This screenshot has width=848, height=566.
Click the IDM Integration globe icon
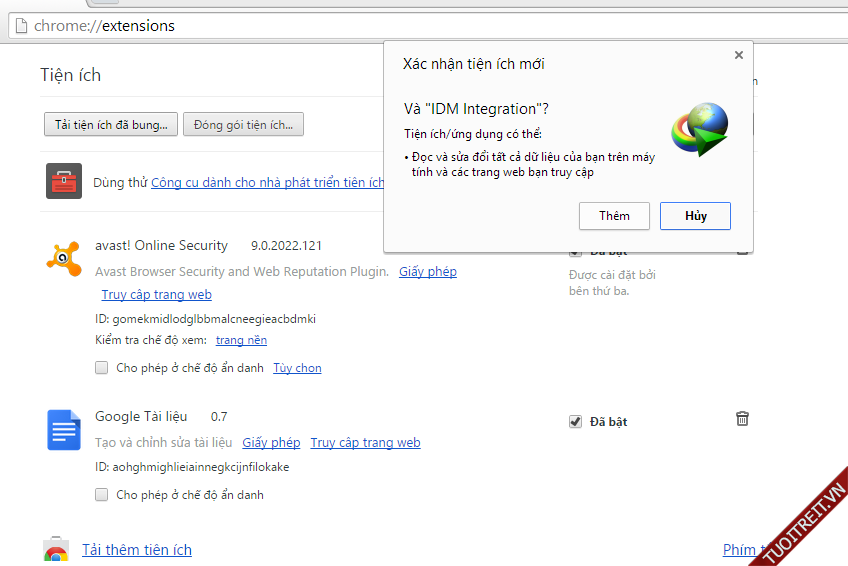(x=699, y=130)
